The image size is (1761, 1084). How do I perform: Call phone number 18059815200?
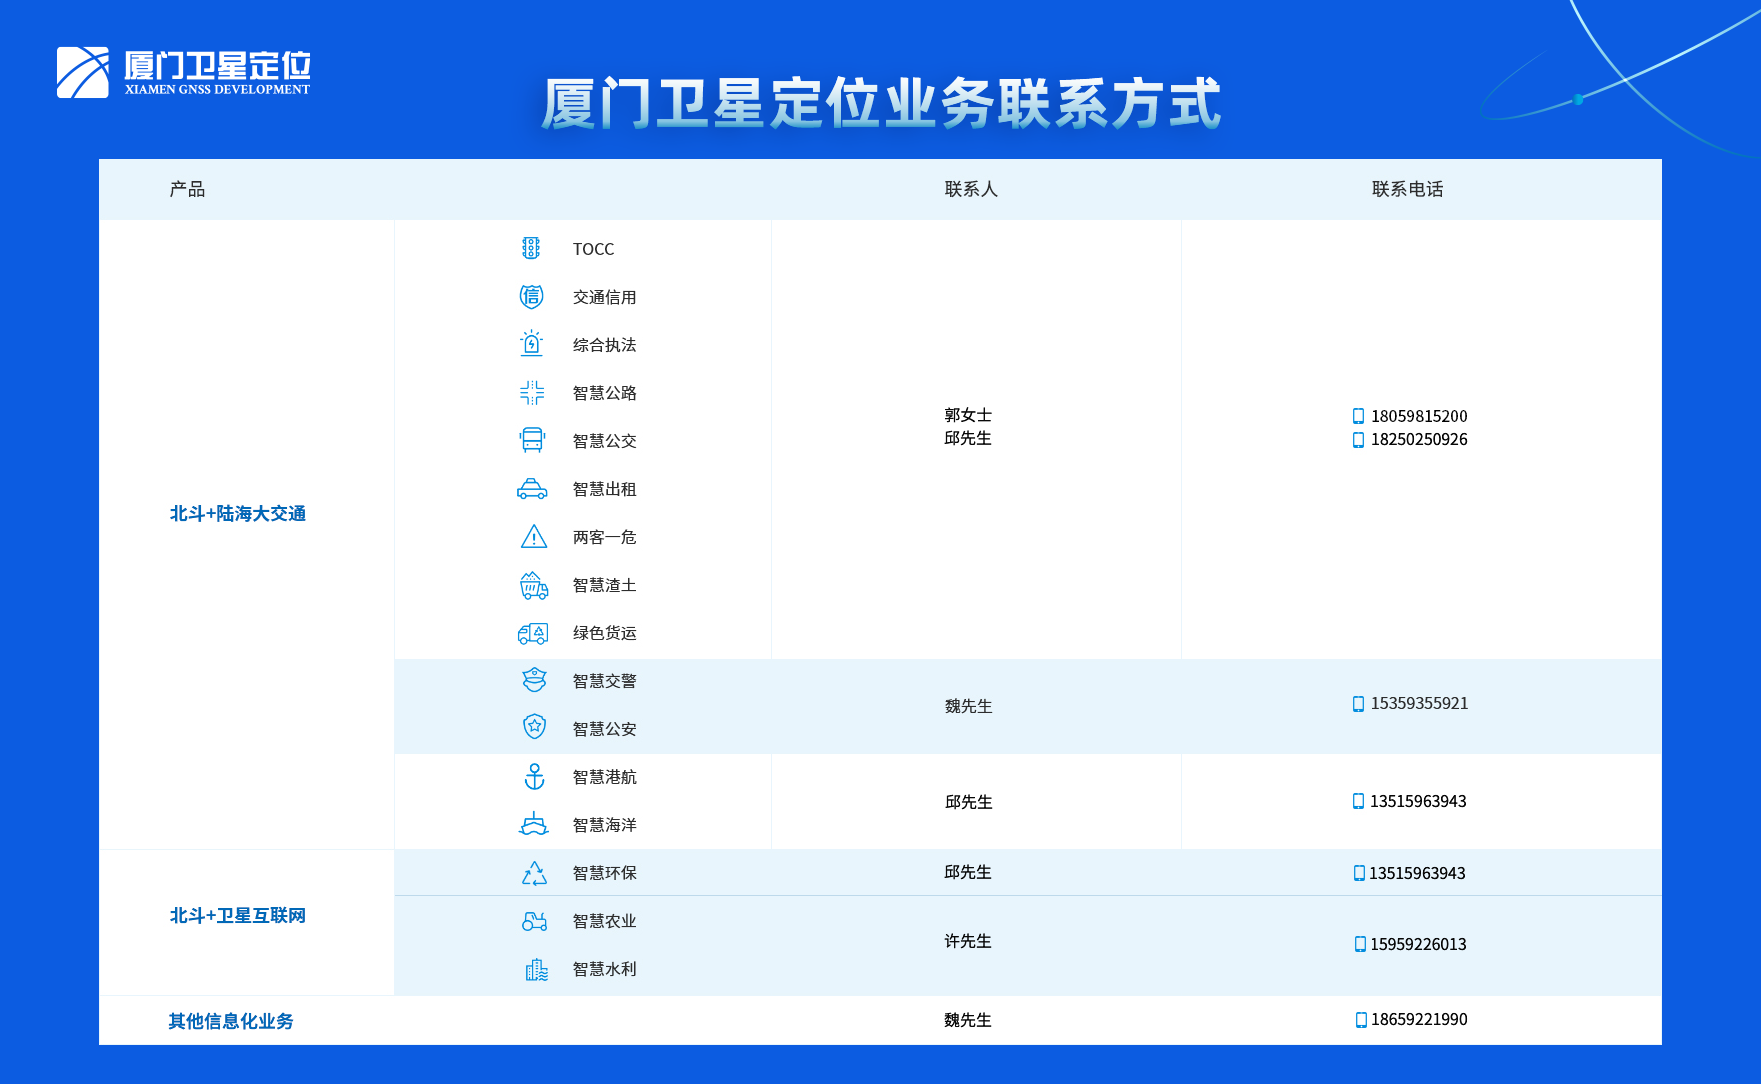[x=1418, y=417]
